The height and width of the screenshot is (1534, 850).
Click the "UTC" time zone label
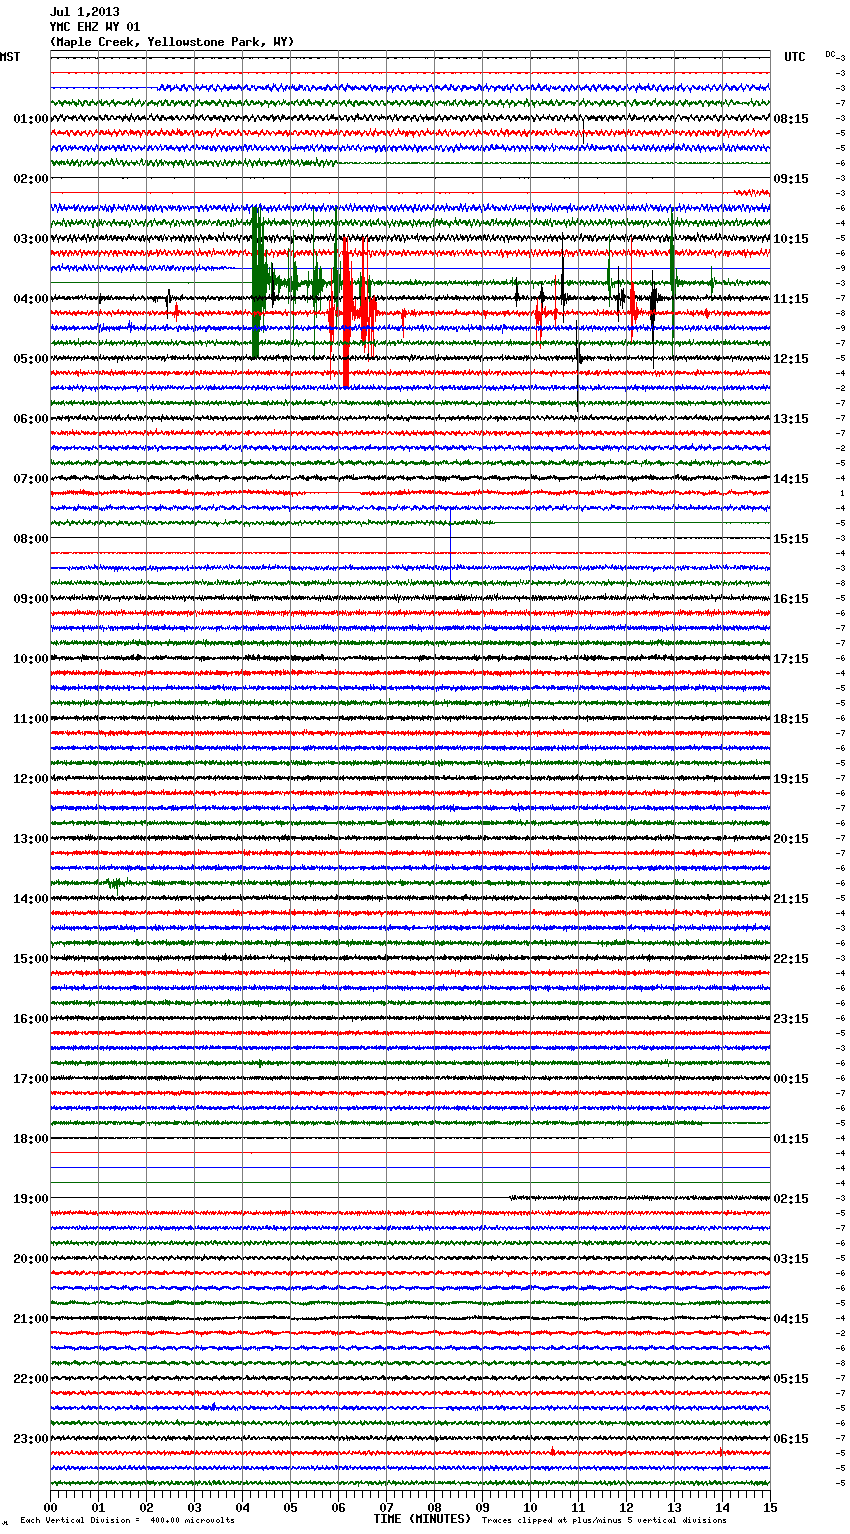tap(795, 57)
